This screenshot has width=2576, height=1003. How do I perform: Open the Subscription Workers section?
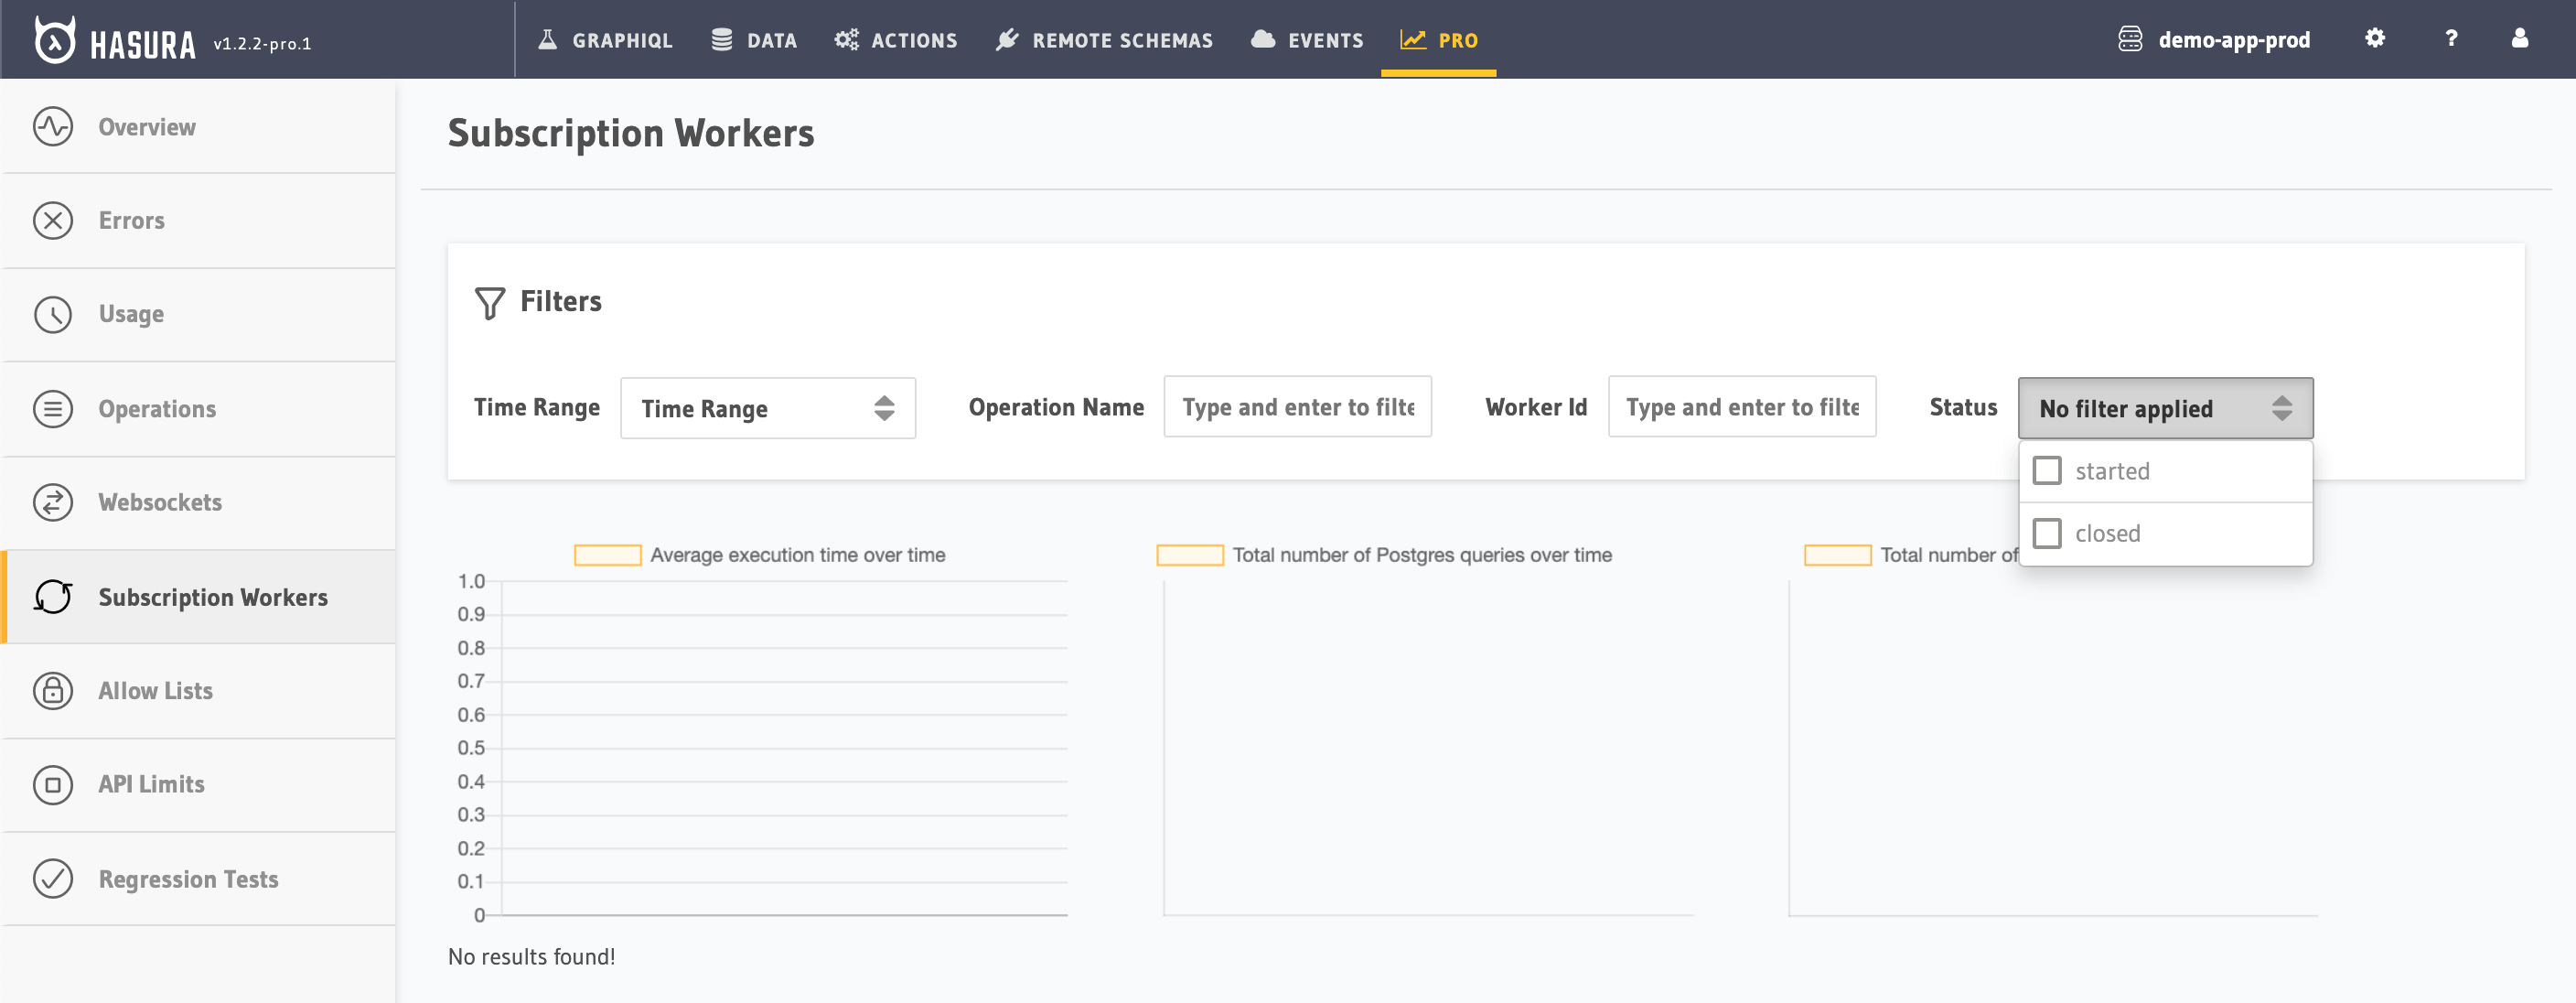pos(213,596)
